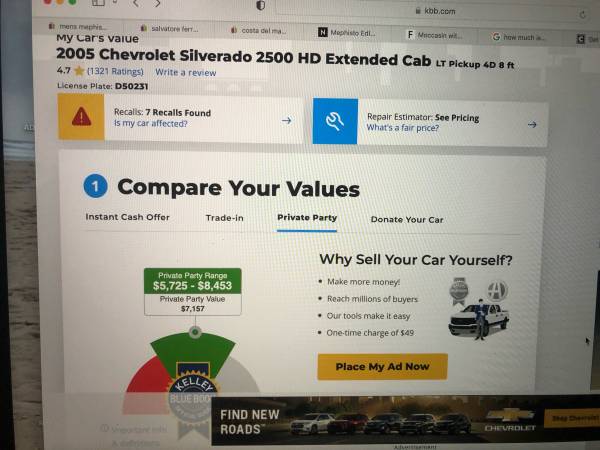Viewport: 600px width, 450px height.
Task: Select the Private Party tab
Action: coord(307,218)
